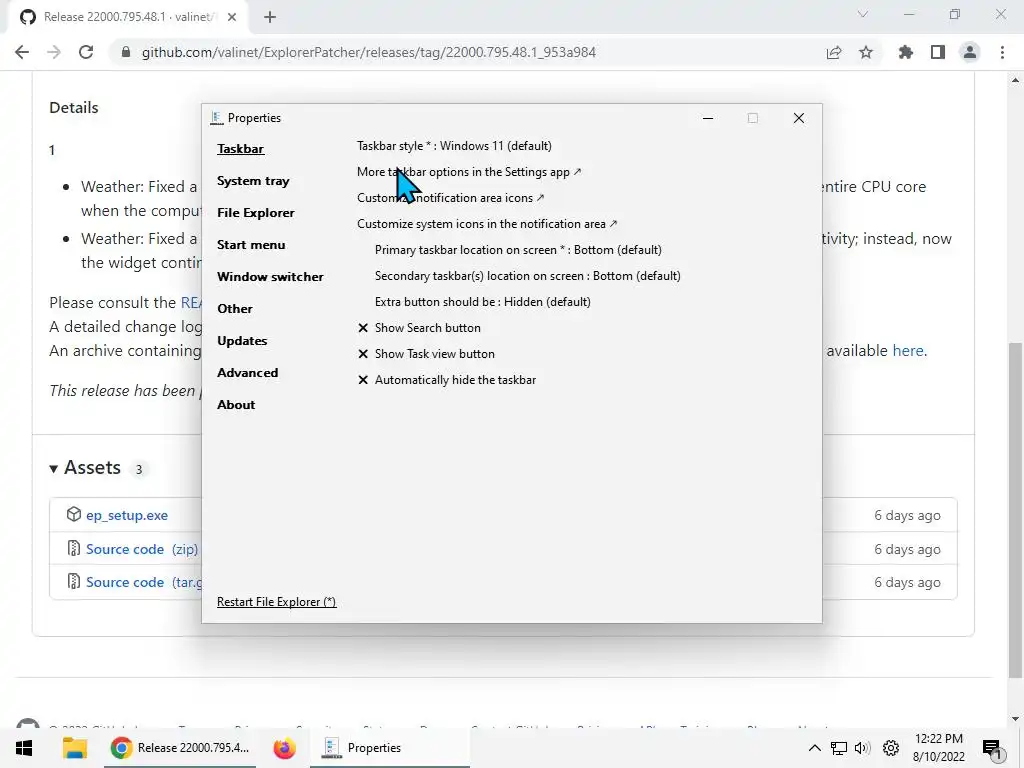Image resolution: width=1024 pixels, height=768 pixels.
Task: Open File Explorer from taskbar
Action: coord(74,748)
